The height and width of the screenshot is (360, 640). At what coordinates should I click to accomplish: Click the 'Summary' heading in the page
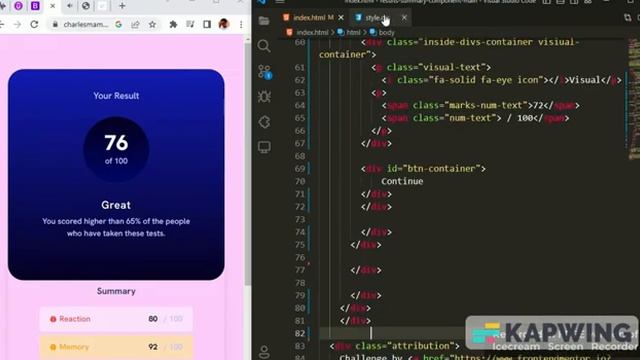pos(116,291)
